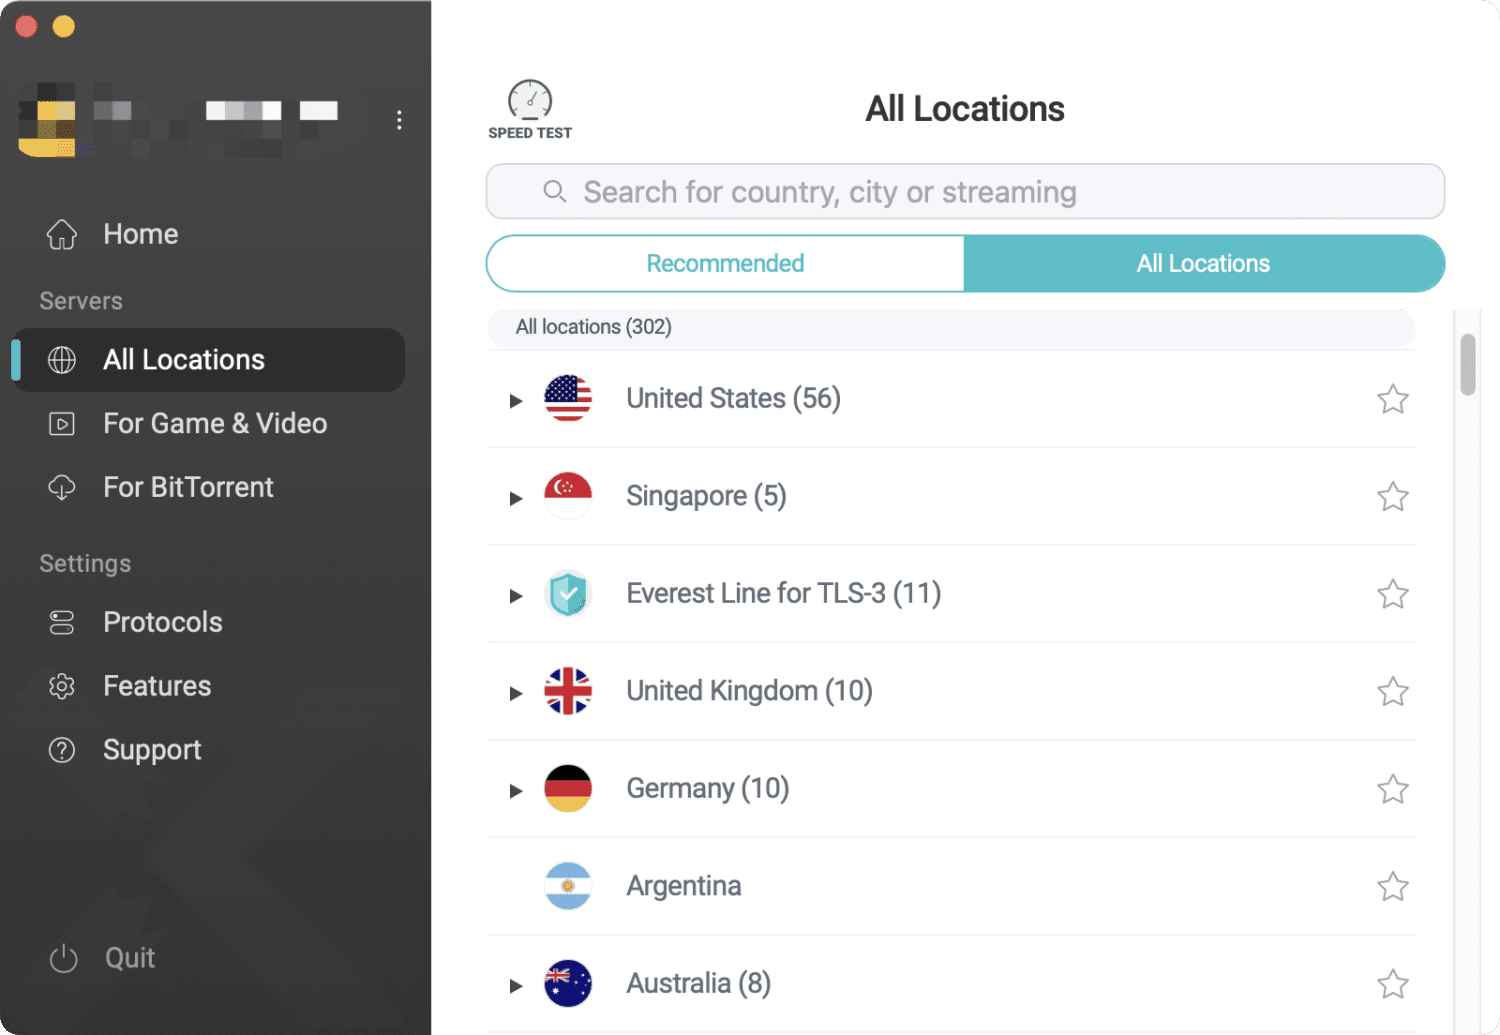Open the Speed Test gauge icon
This screenshot has height=1035, width=1500.
point(529,102)
